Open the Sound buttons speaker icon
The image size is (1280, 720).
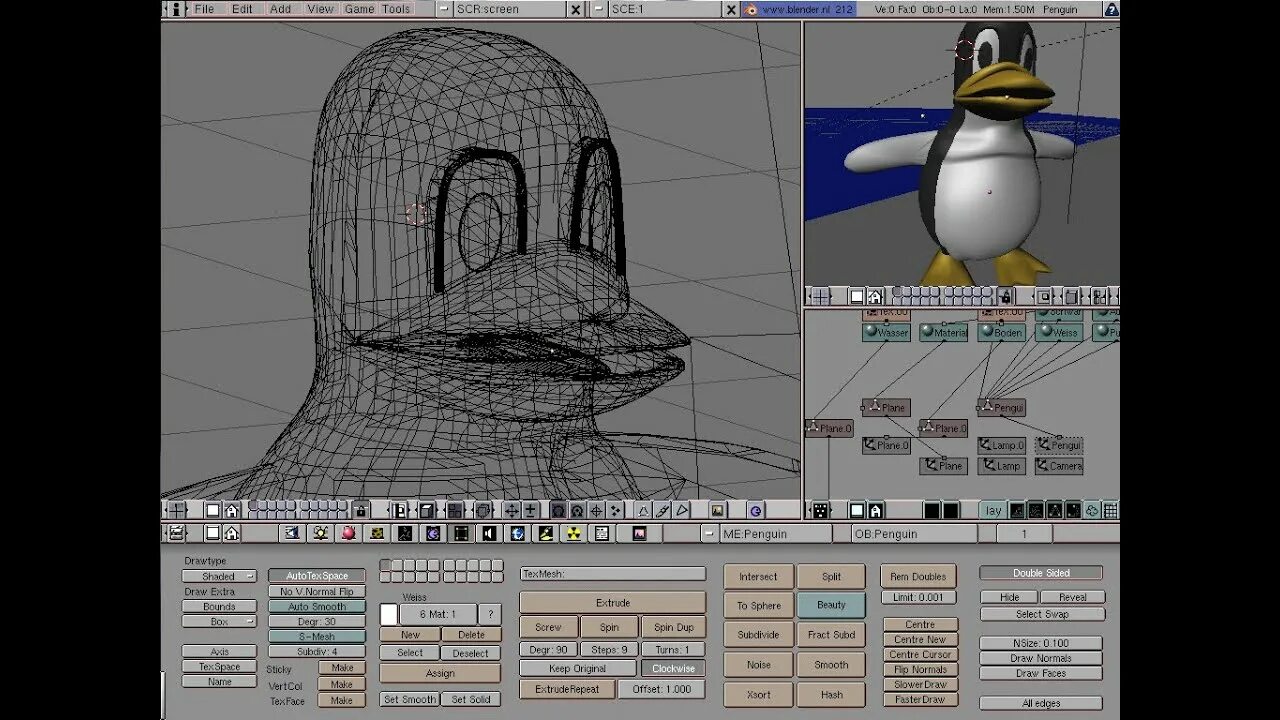click(x=488, y=533)
